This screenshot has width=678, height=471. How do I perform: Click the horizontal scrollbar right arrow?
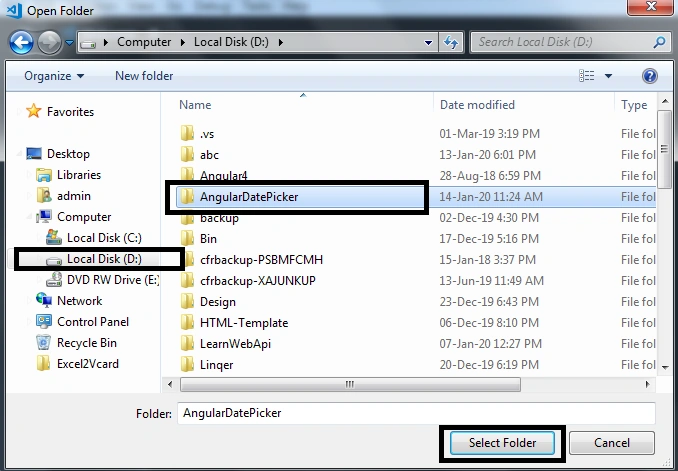647,384
